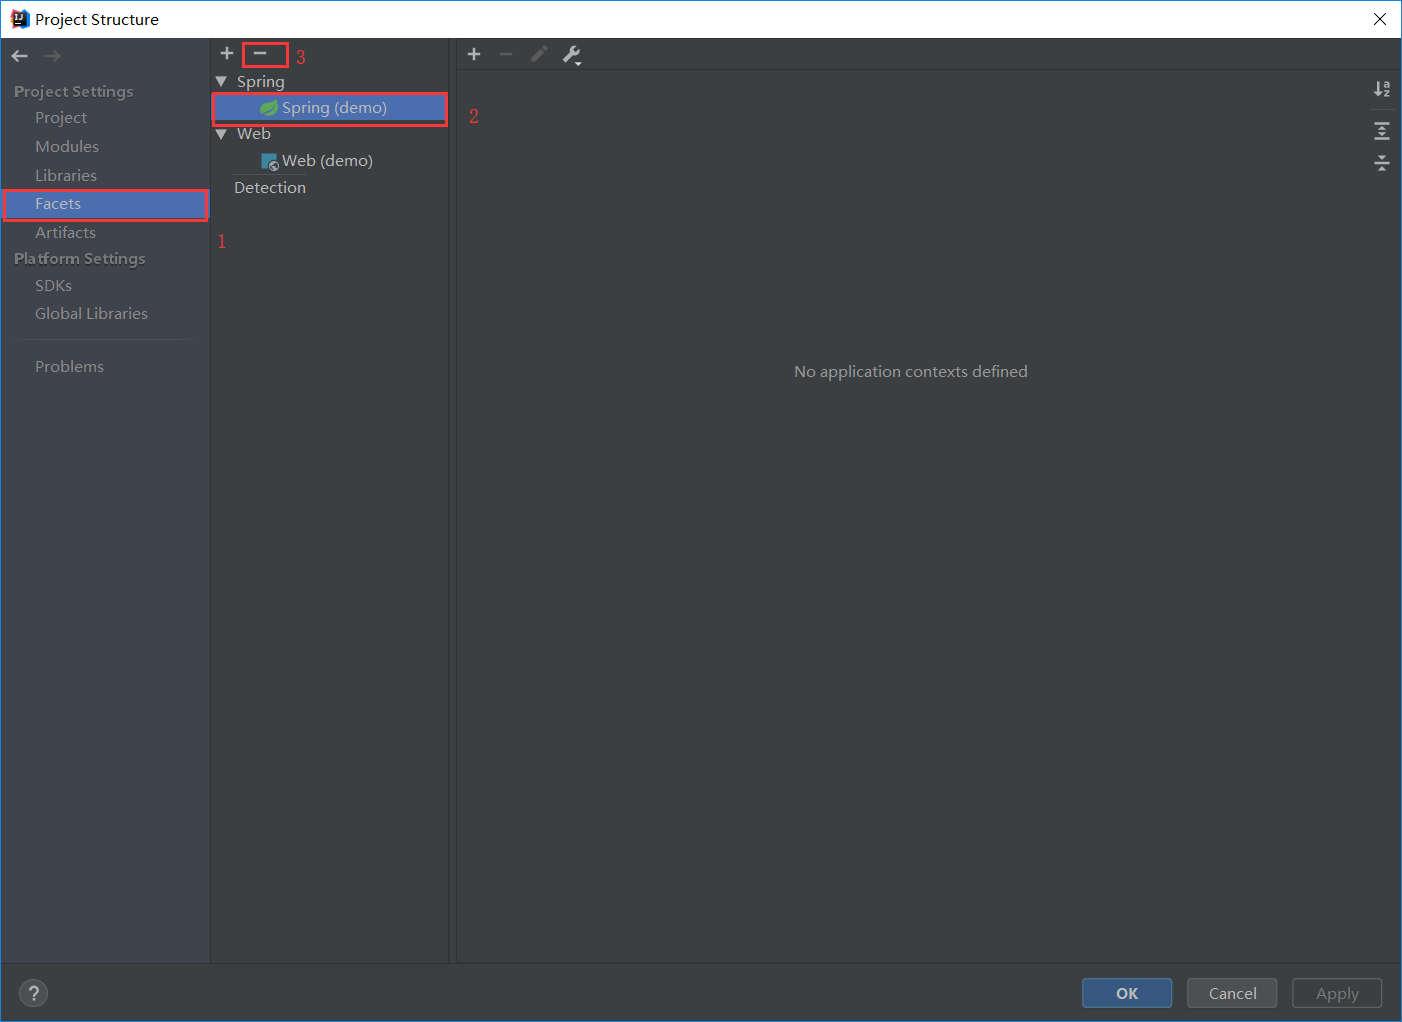Click the IntelliJ IDEA logo in title bar
Image resolution: width=1402 pixels, height=1022 pixels.
(20, 19)
